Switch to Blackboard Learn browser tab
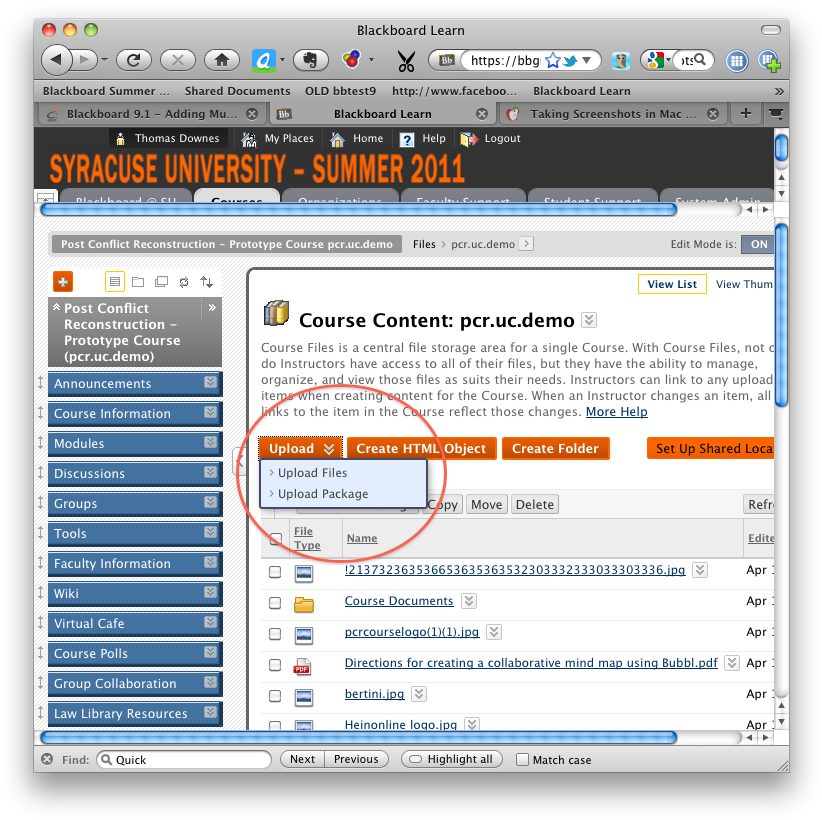Viewport: 822px width, 820px height. tap(382, 114)
